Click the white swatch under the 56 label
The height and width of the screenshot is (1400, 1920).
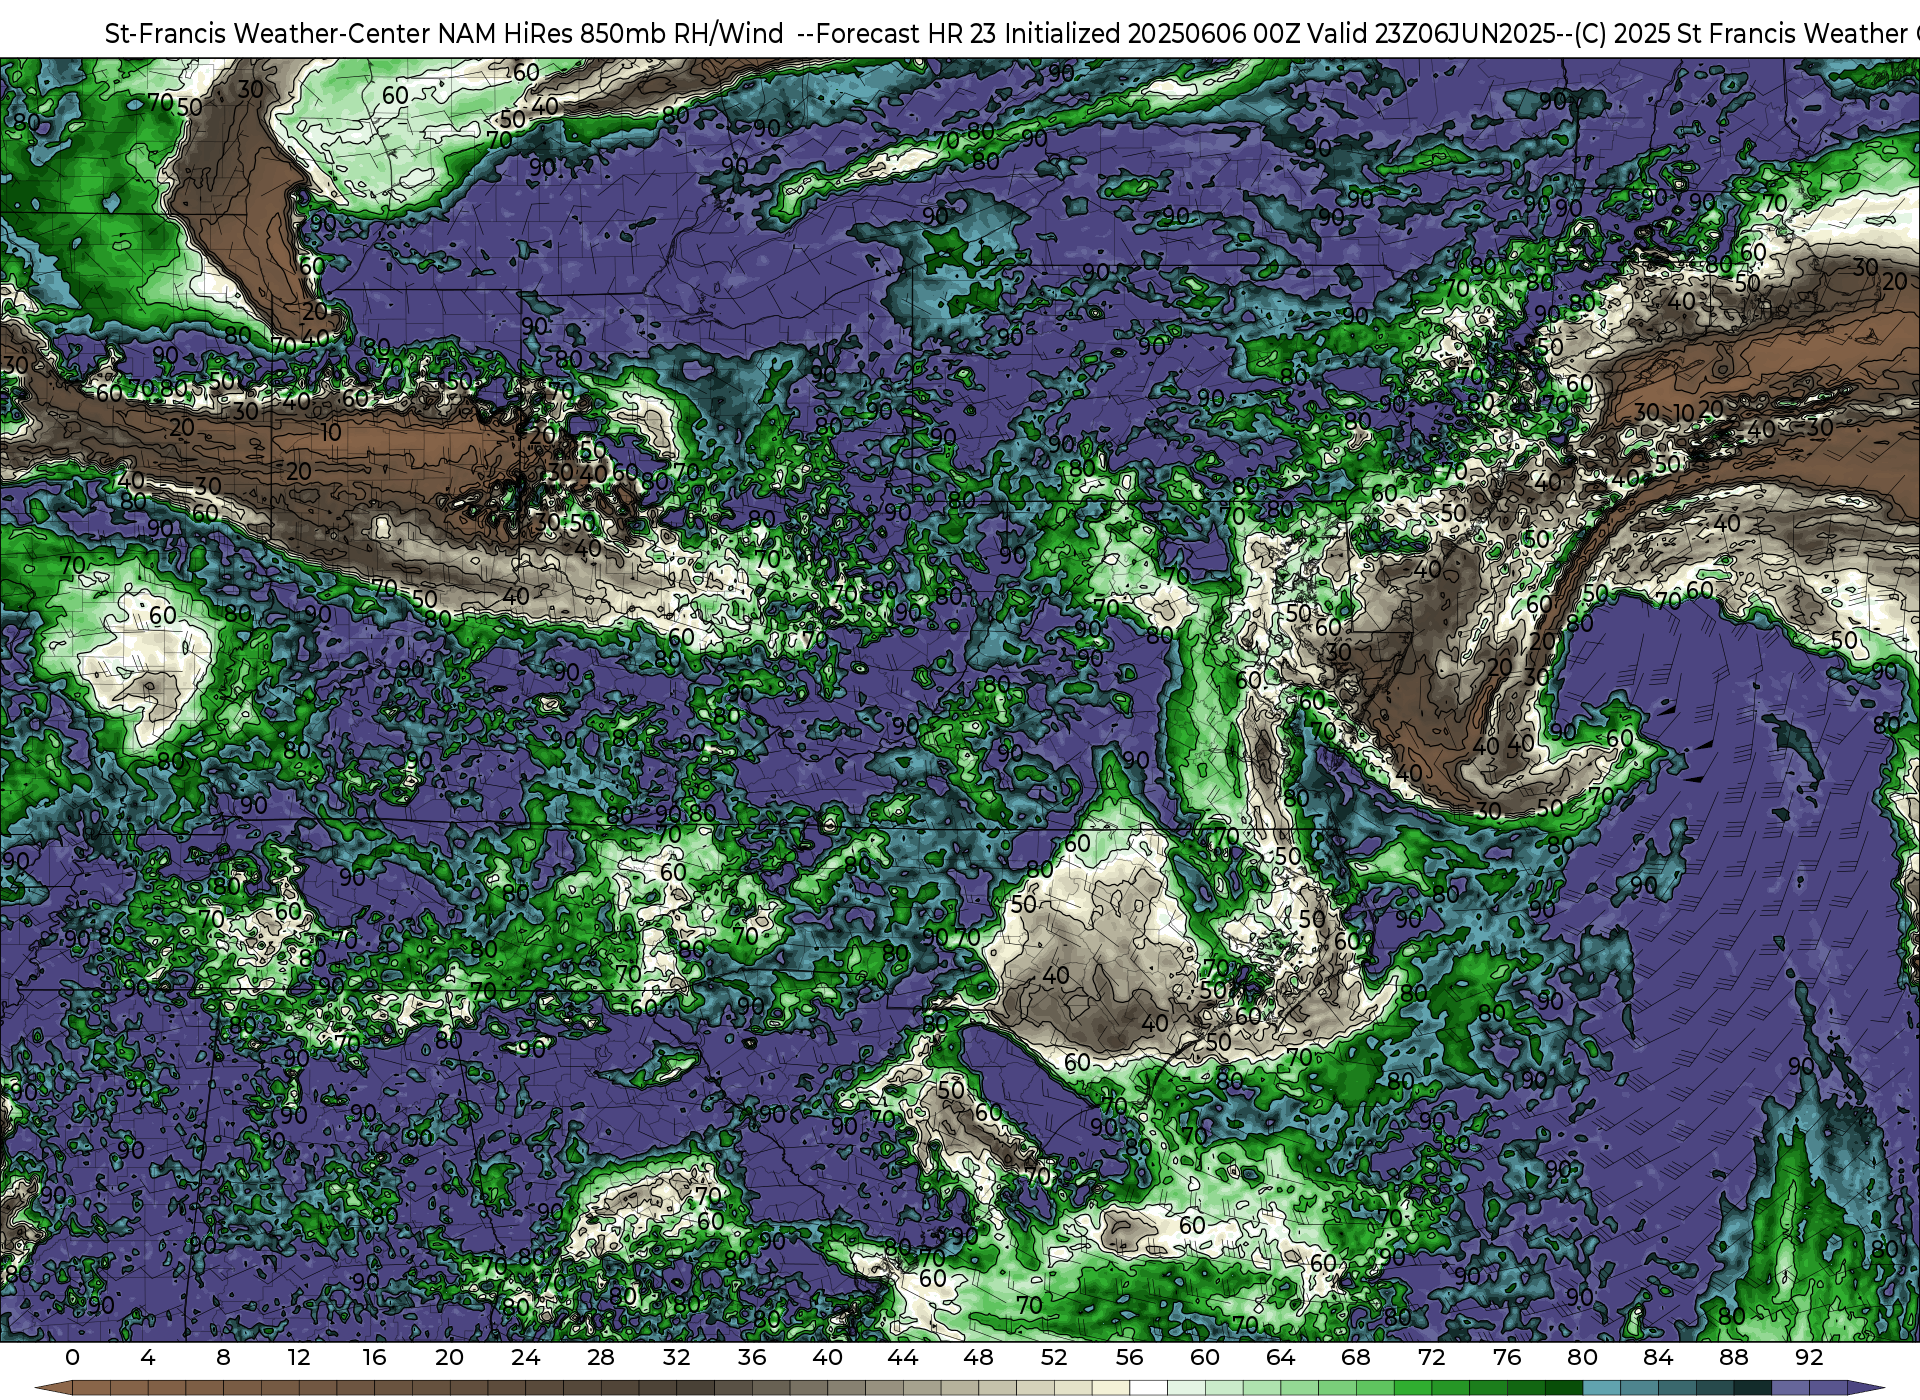[1148, 1388]
